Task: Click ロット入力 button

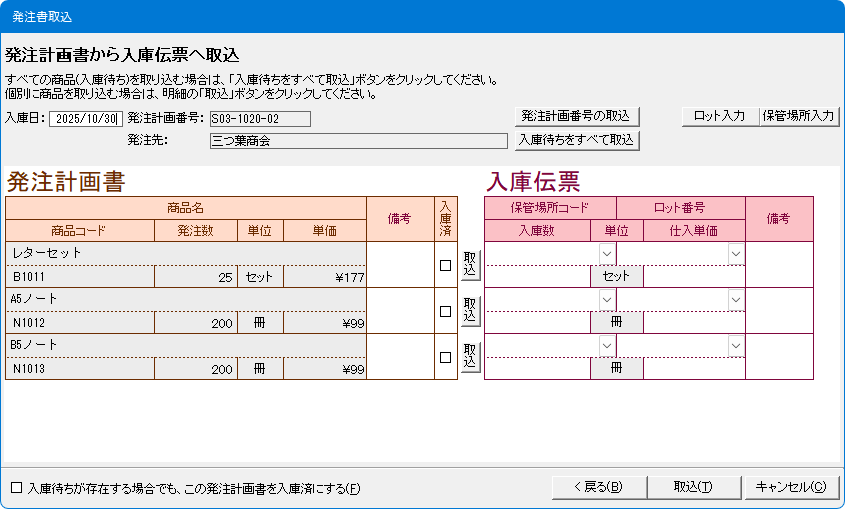Action: 720,116
